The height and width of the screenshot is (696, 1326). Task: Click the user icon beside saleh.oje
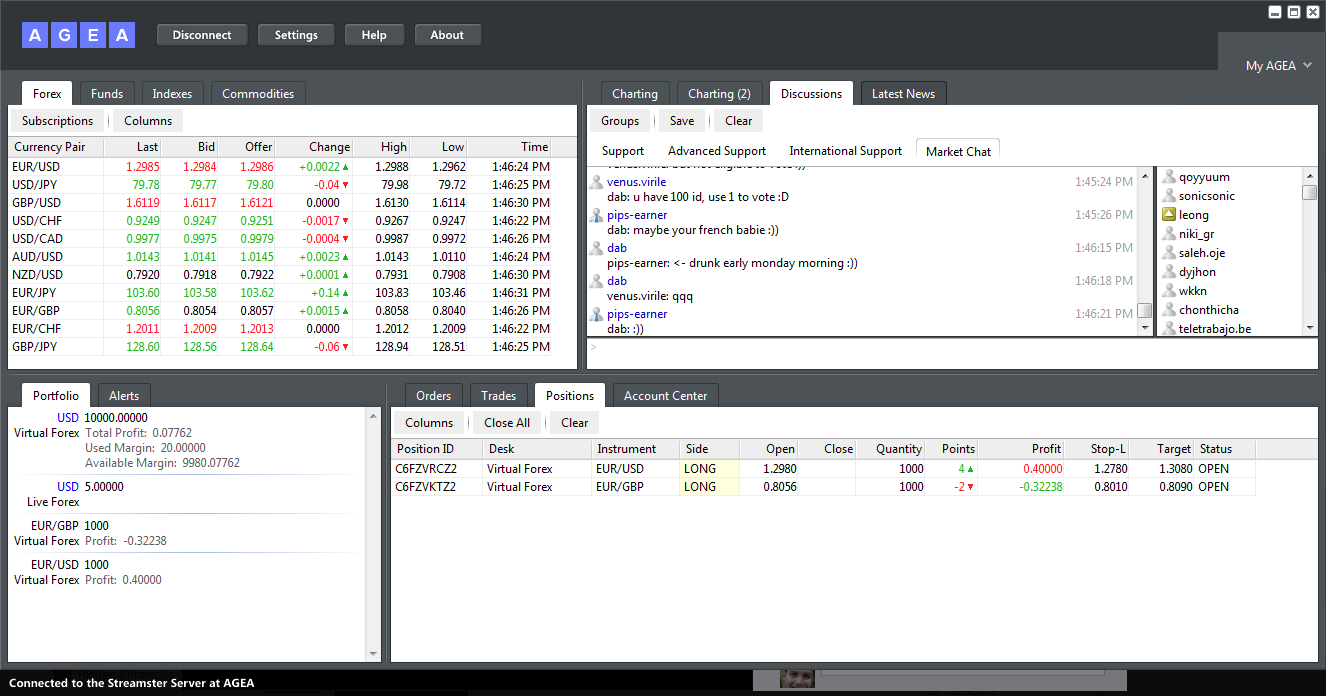[x=1168, y=253]
